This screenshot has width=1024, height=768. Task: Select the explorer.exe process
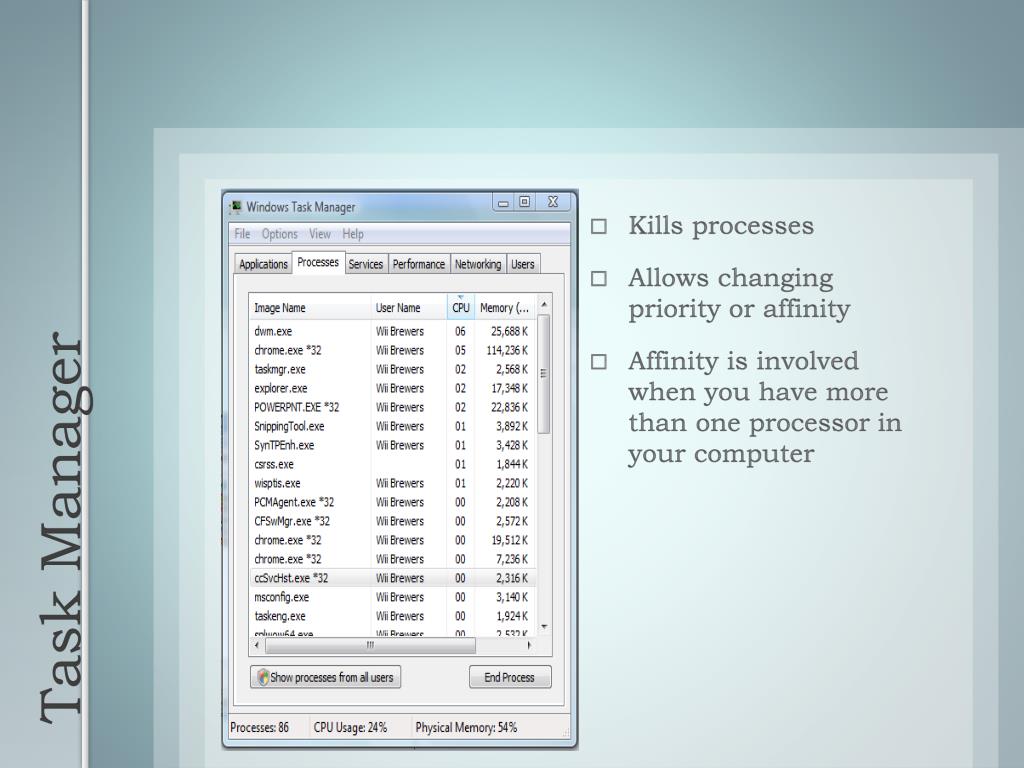pos(392,388)
